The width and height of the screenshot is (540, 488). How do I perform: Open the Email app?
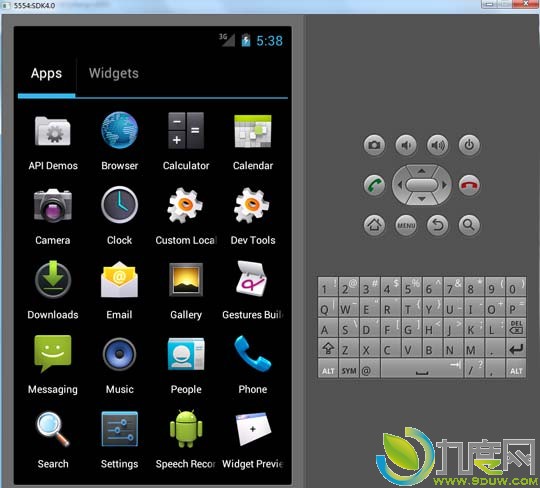pyautogui.click(x=120, y=291)
